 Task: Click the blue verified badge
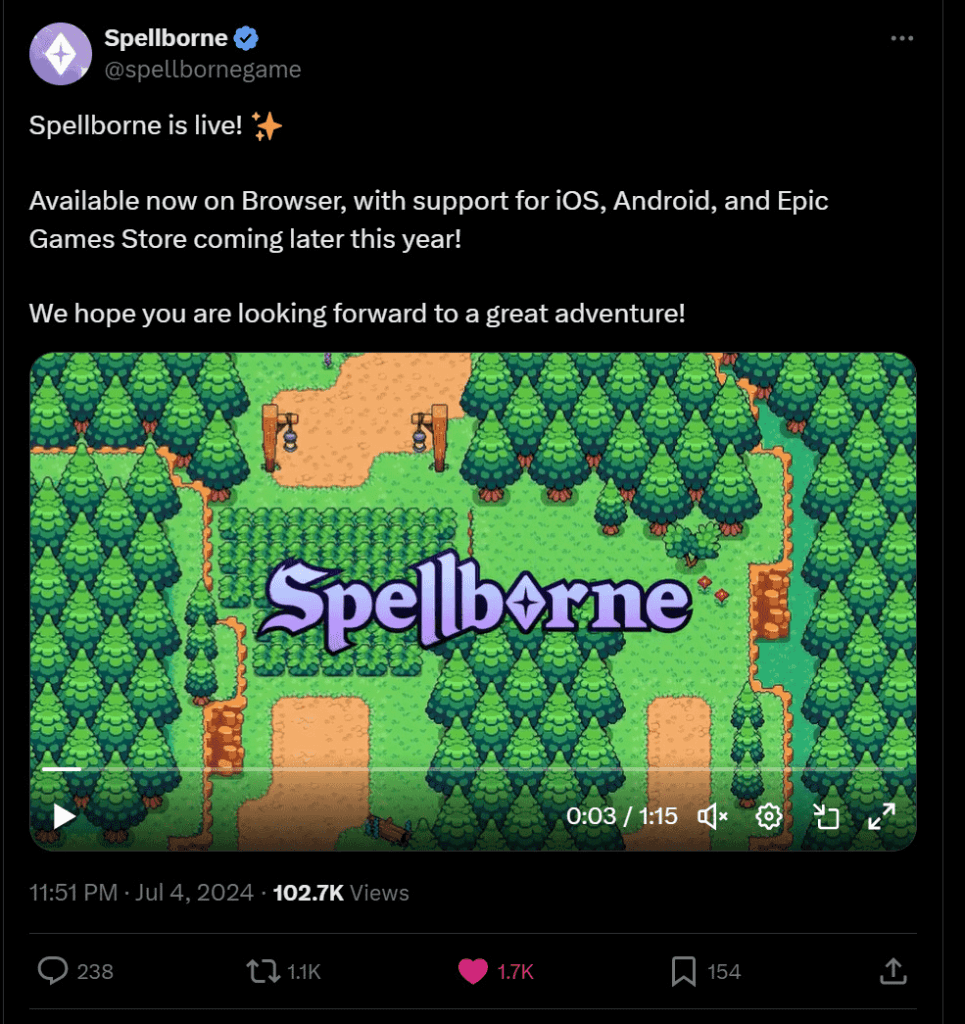(246, 39)
